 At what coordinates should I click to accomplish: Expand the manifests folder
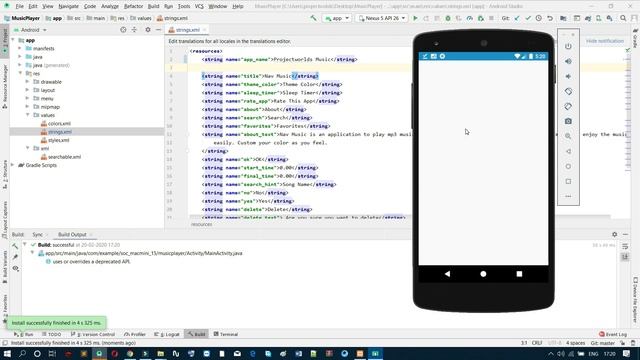(20, 48)
